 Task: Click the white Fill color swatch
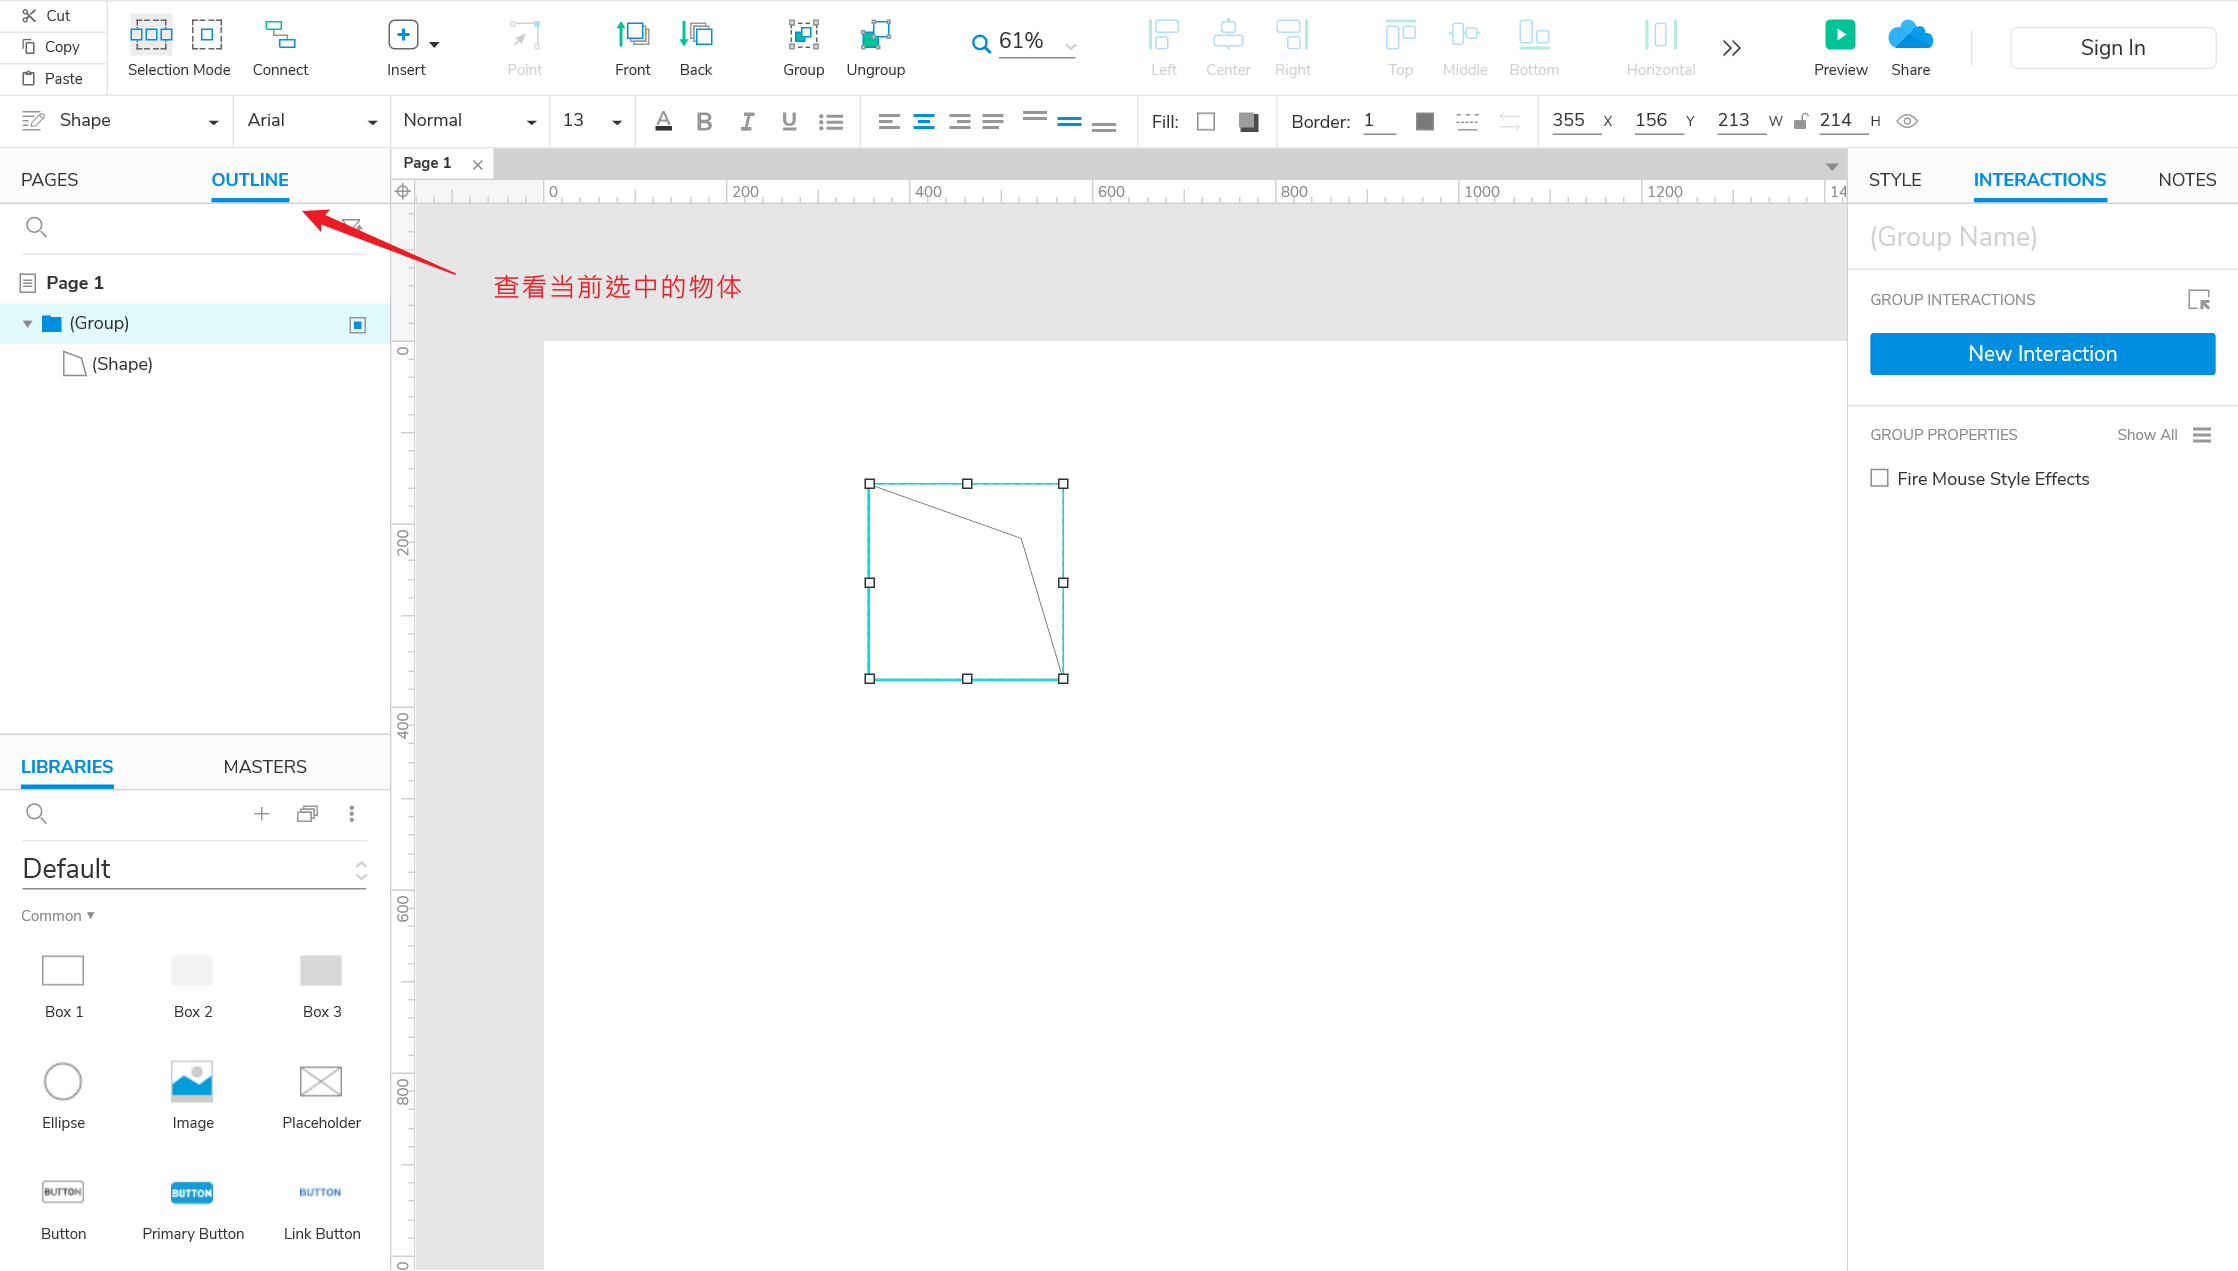(1206, 122)
